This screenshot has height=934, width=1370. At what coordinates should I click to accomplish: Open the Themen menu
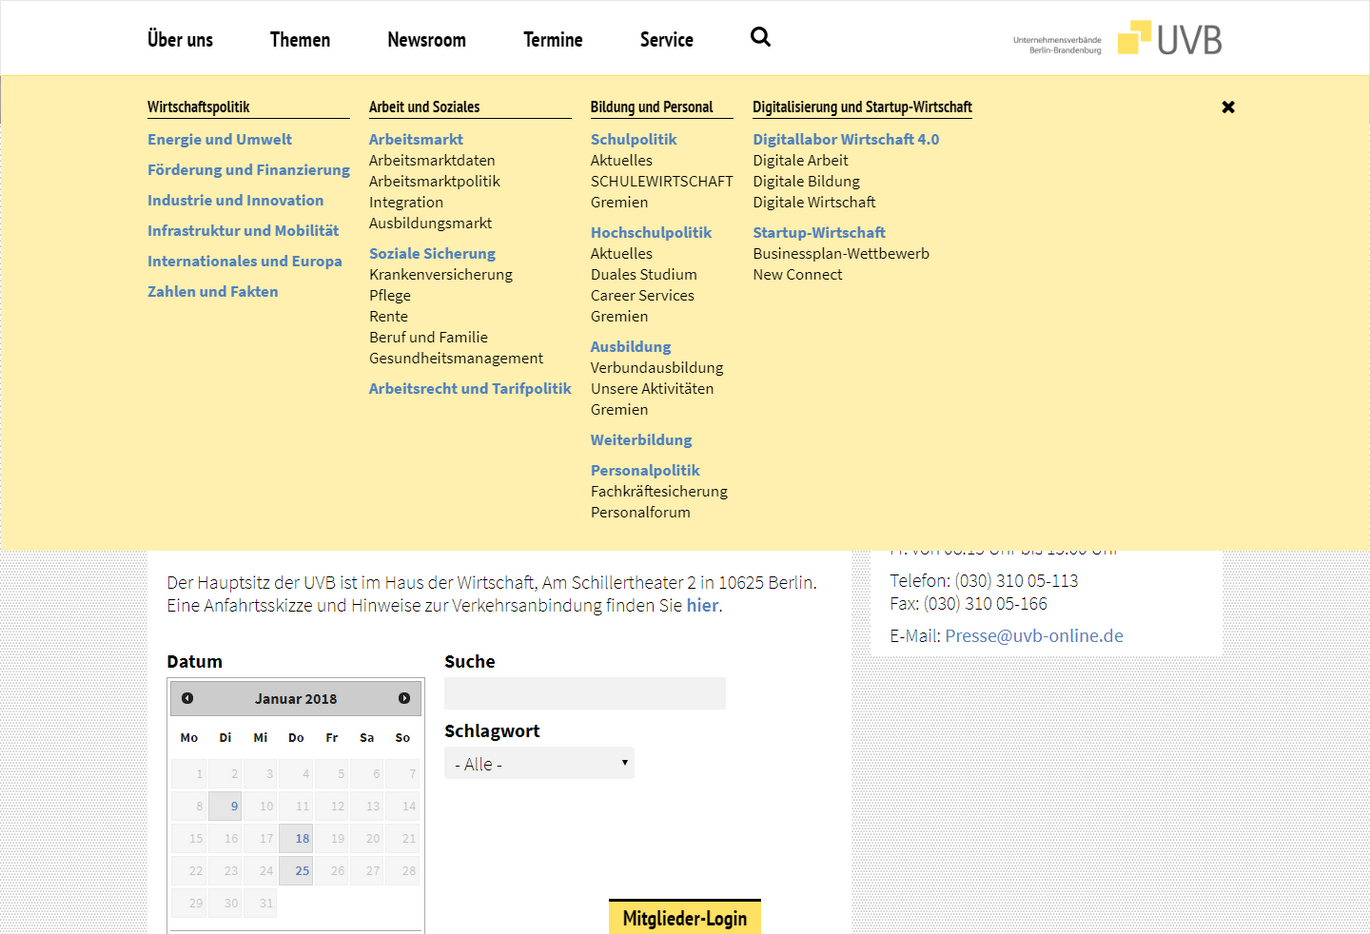[x=299, y=40]
